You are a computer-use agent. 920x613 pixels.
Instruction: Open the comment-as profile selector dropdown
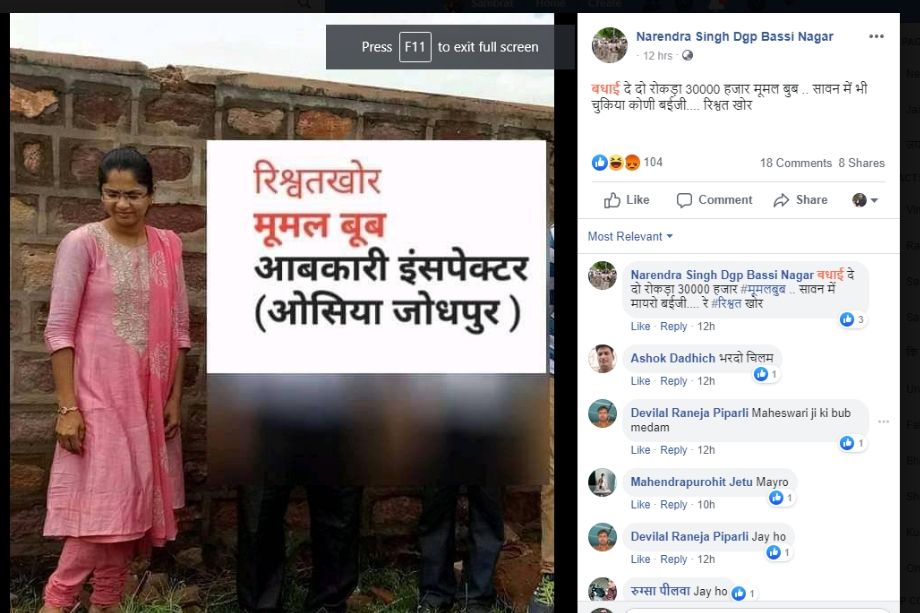[x=865, y=200]
